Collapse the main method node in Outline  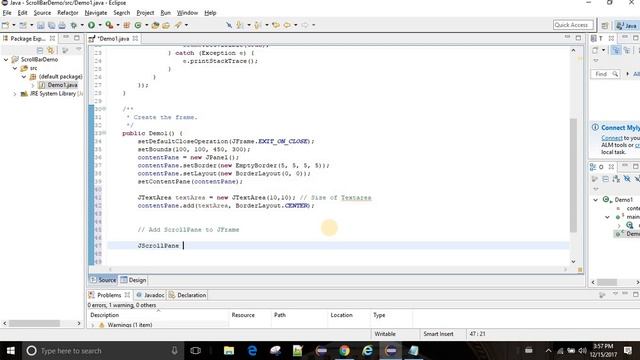[x=607, y=217]
